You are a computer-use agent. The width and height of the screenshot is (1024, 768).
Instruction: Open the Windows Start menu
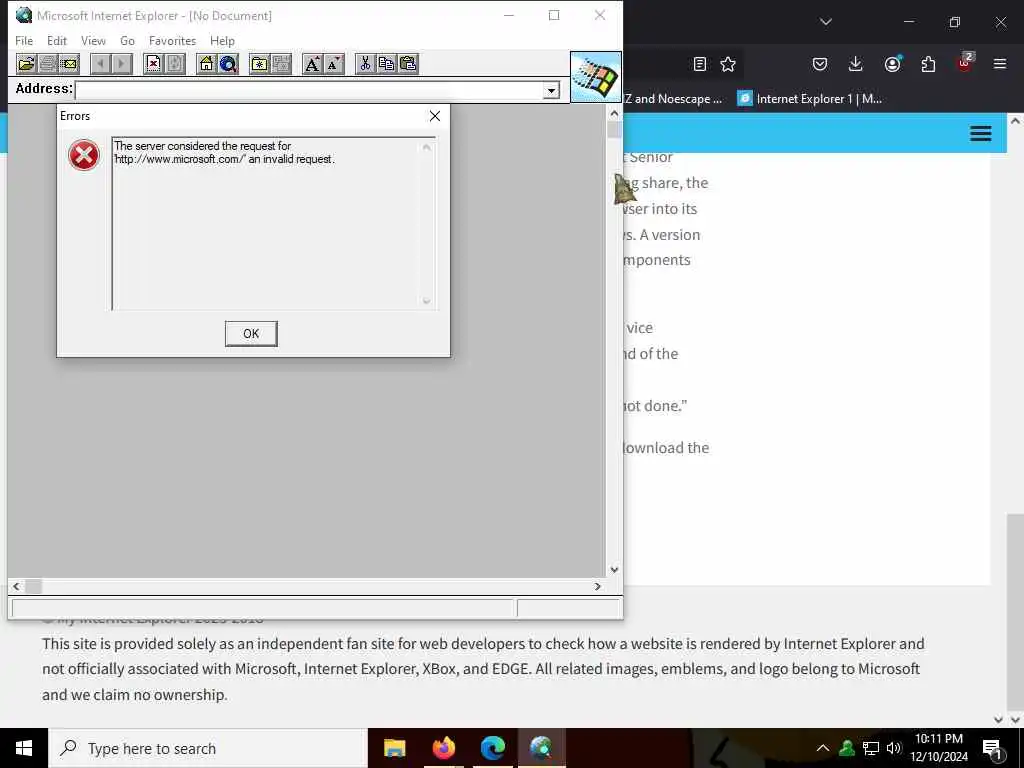coord(24,748)
